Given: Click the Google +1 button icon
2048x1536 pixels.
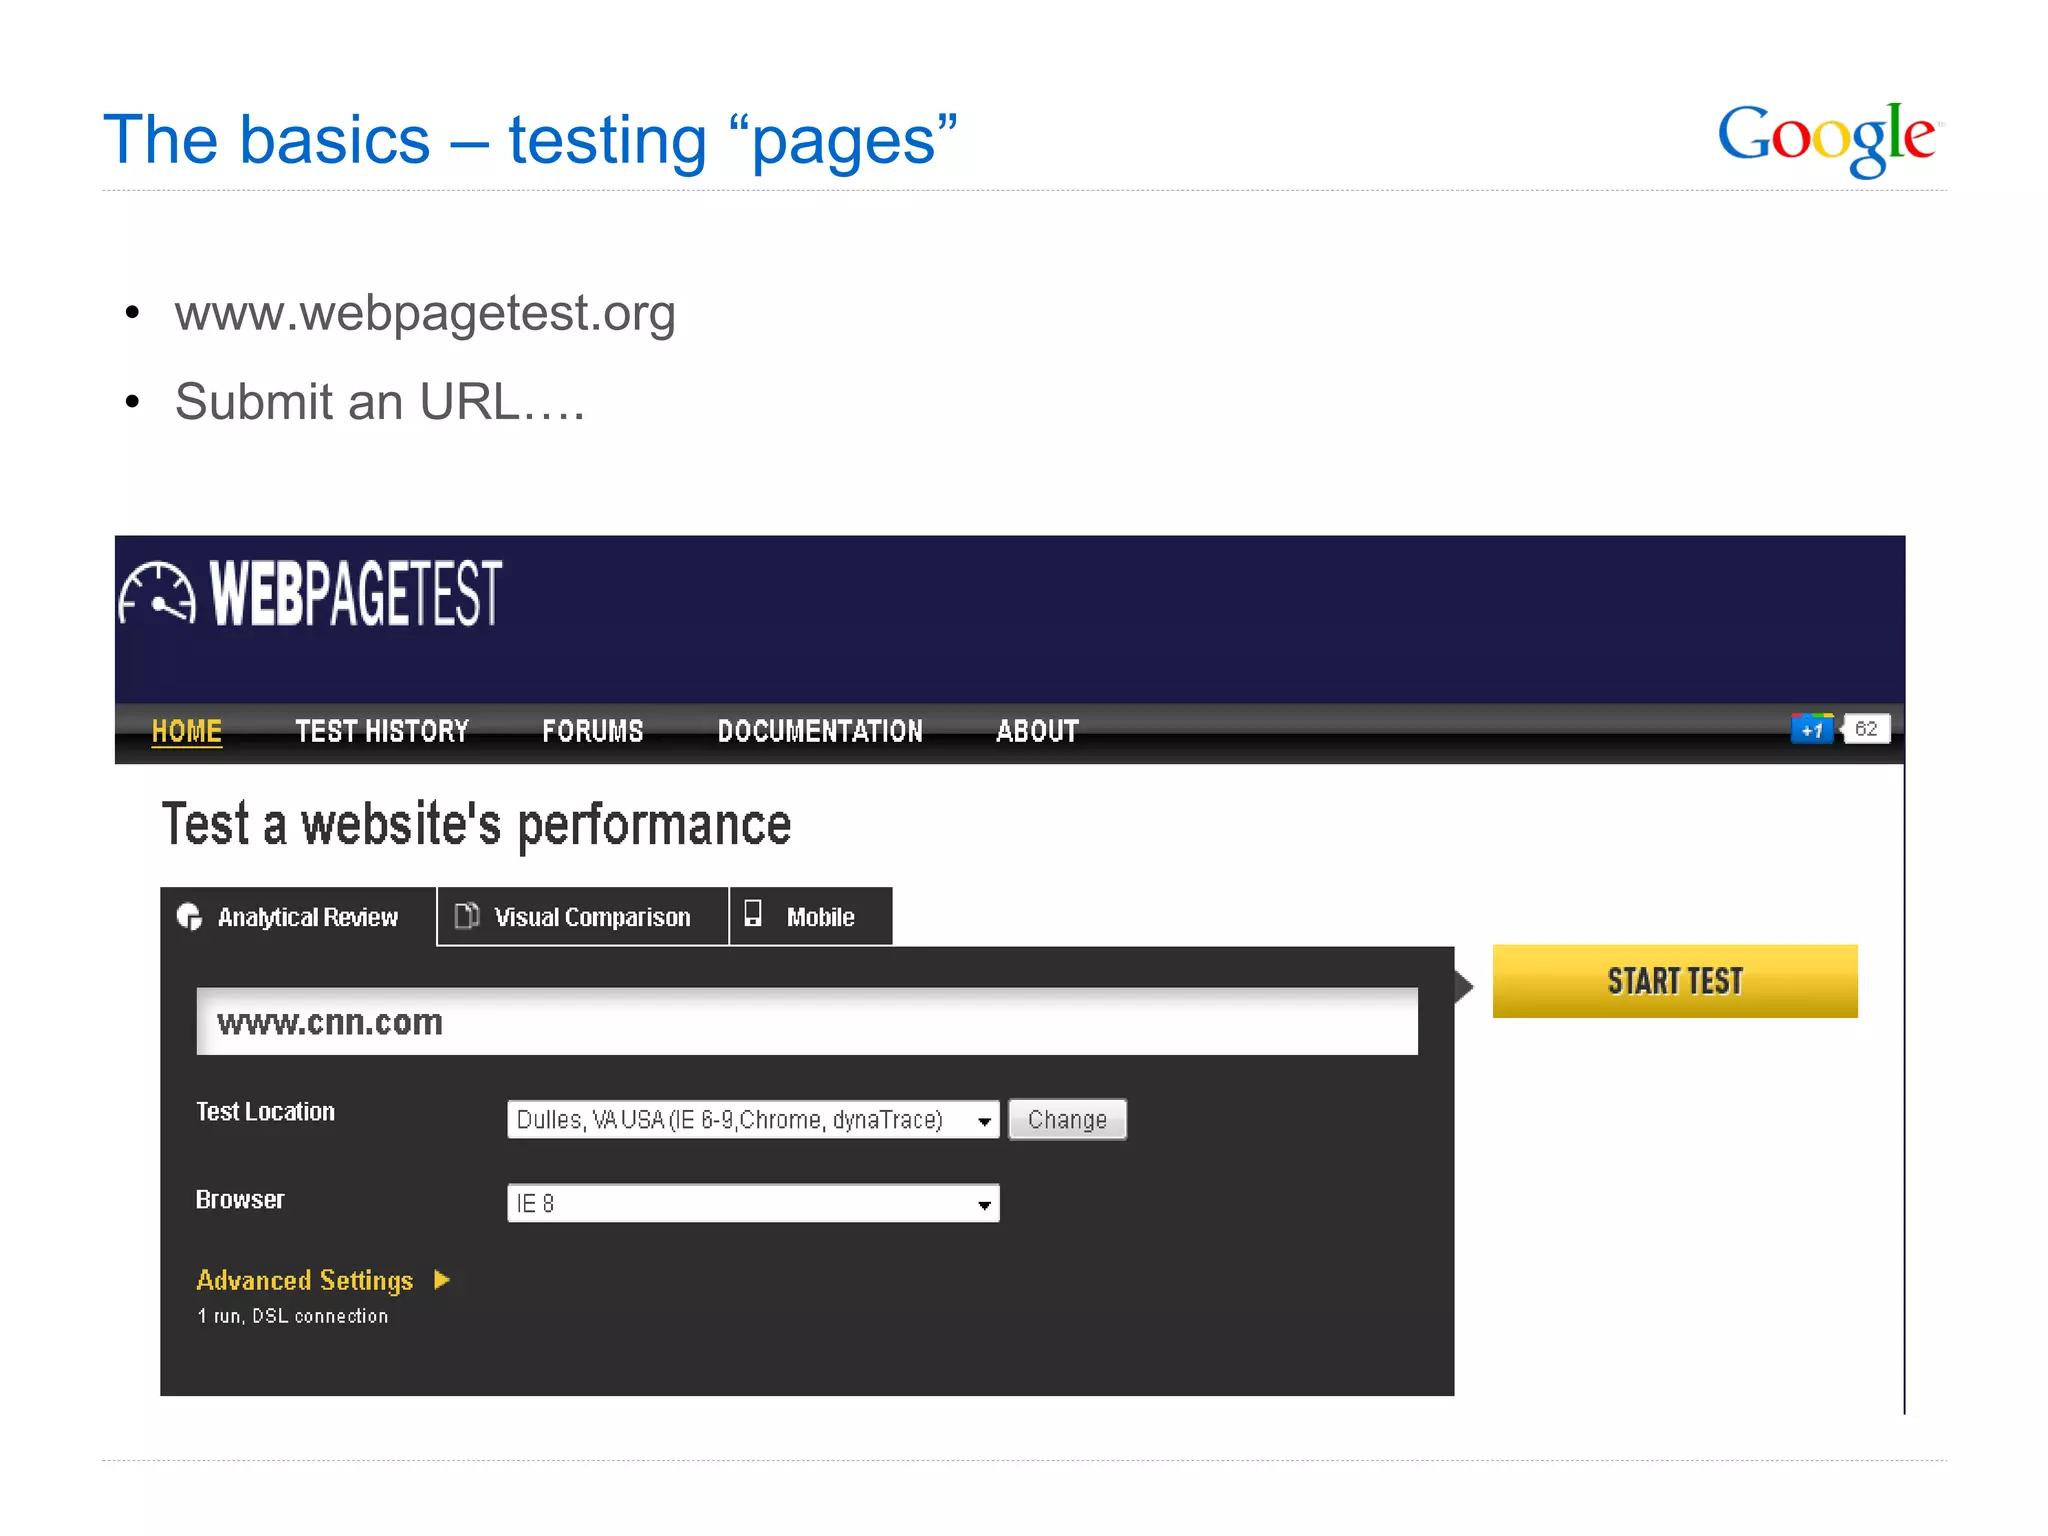Looking at the screenshot, I should pos(1813,729).
